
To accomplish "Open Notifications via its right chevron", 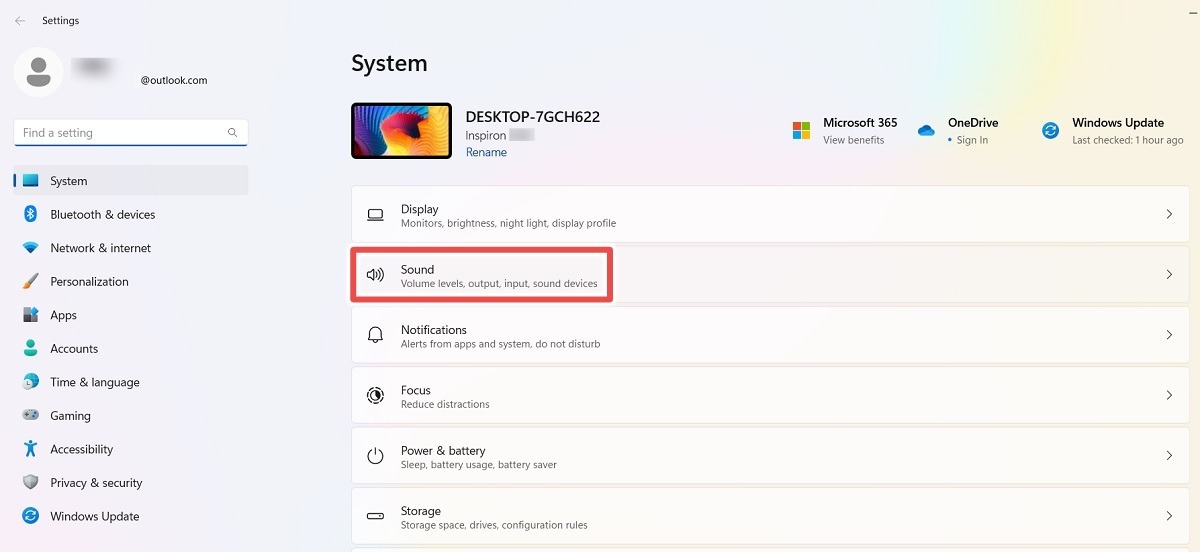I will coord(1169,335).
